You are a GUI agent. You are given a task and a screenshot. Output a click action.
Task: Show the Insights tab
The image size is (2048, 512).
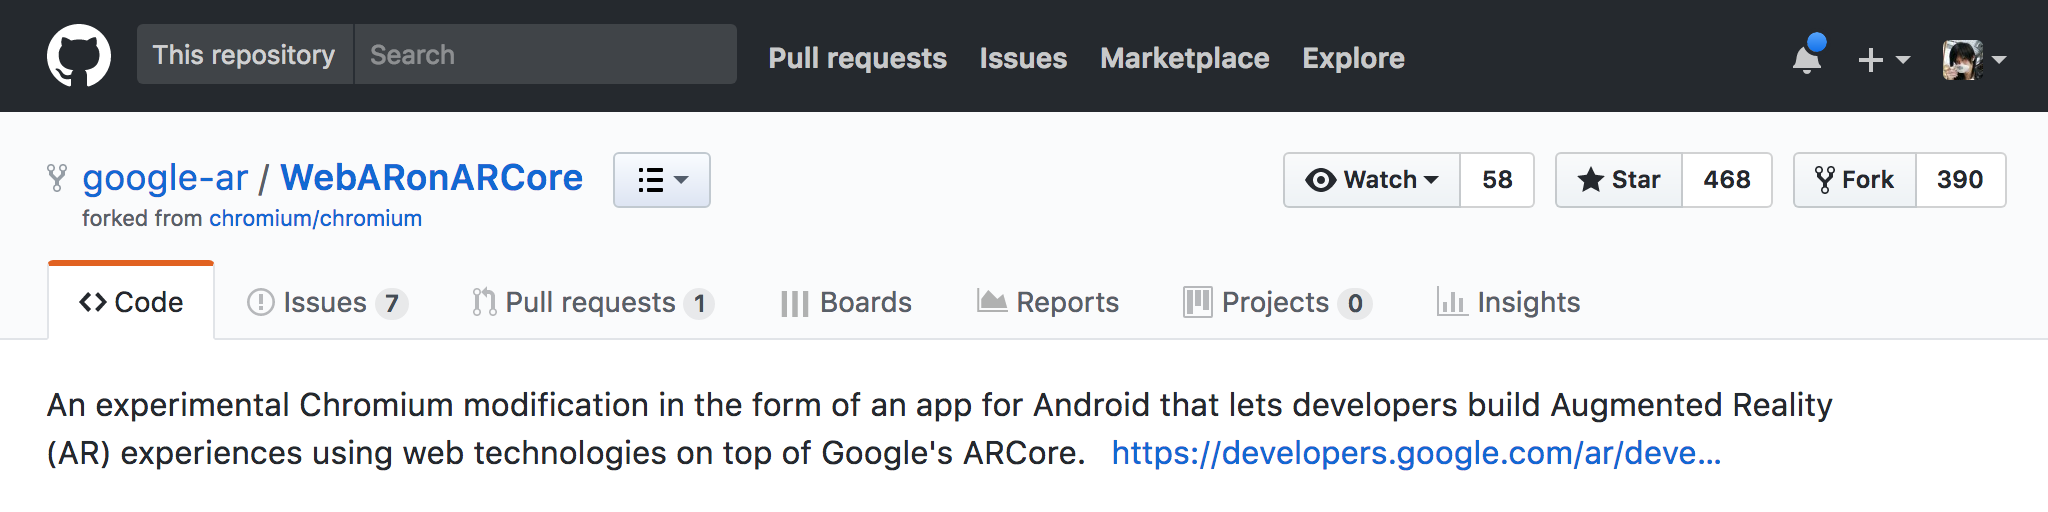[1509, 302]
